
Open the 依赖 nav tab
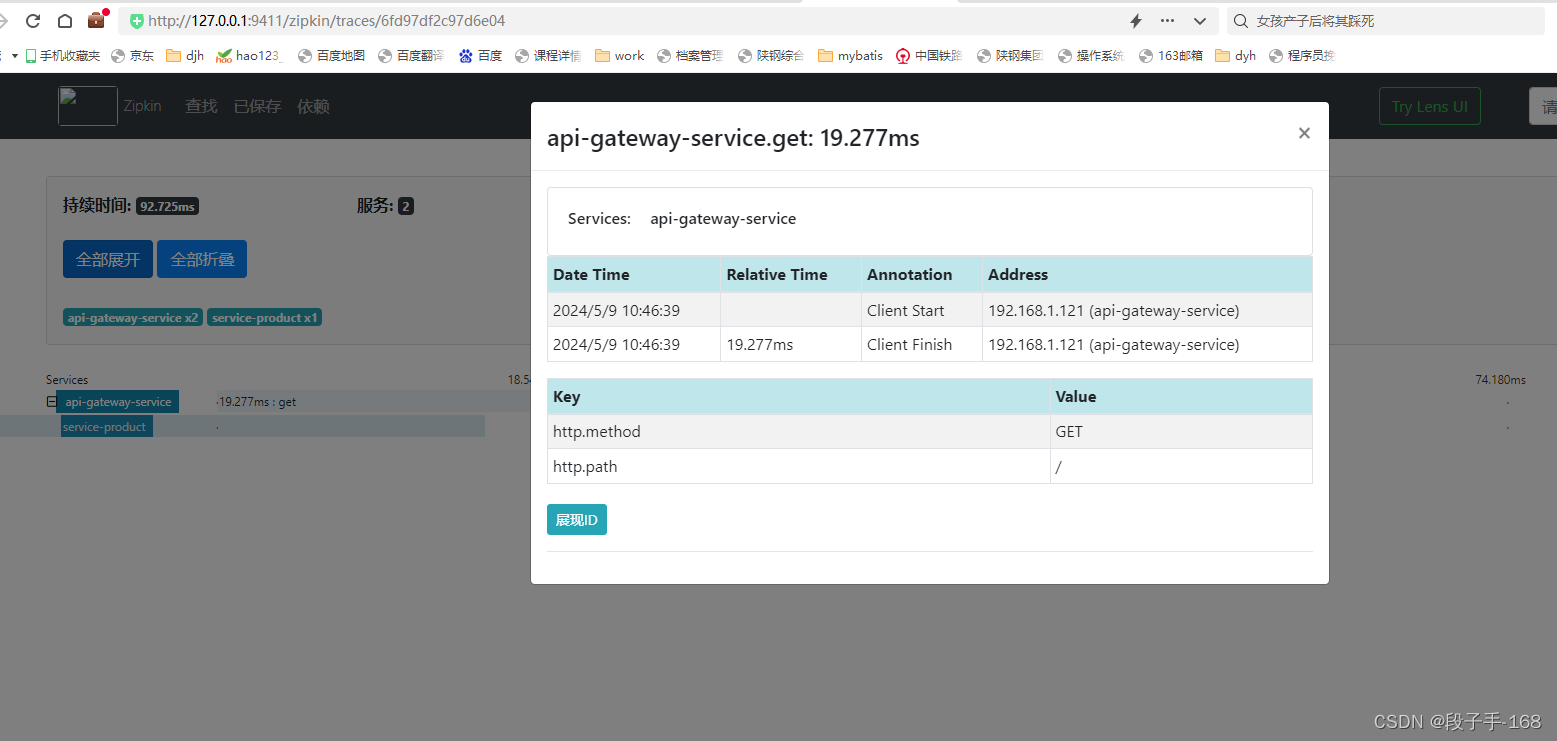coord(313,106)
